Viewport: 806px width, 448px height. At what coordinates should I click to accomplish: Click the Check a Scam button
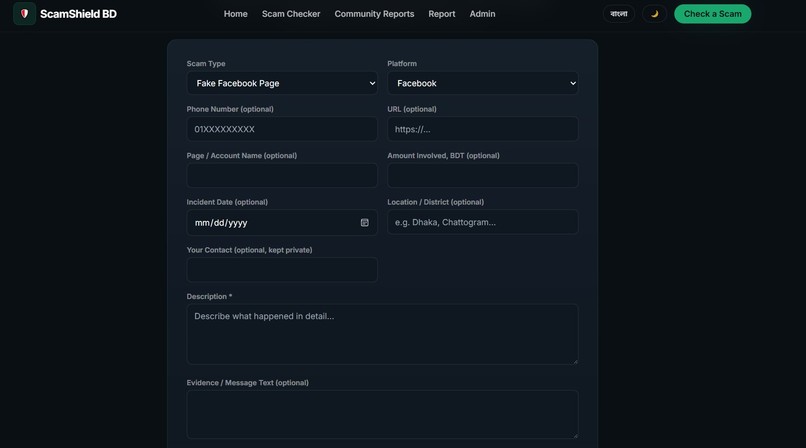712,14
